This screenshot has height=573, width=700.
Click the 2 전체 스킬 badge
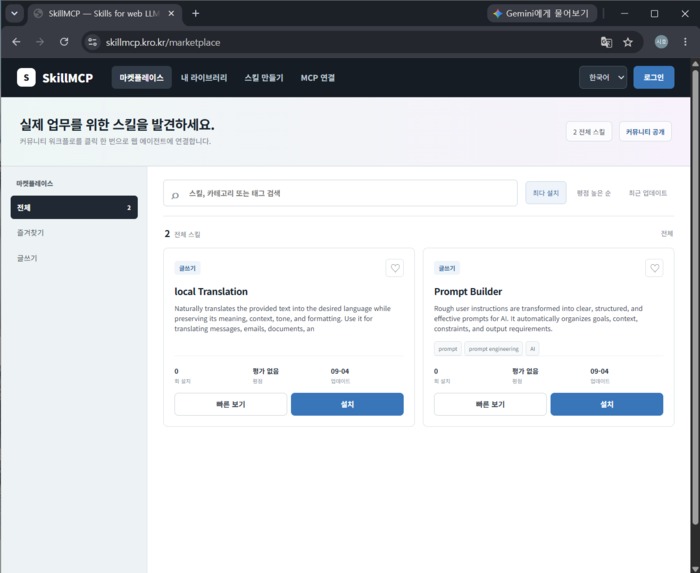(589, 132)
